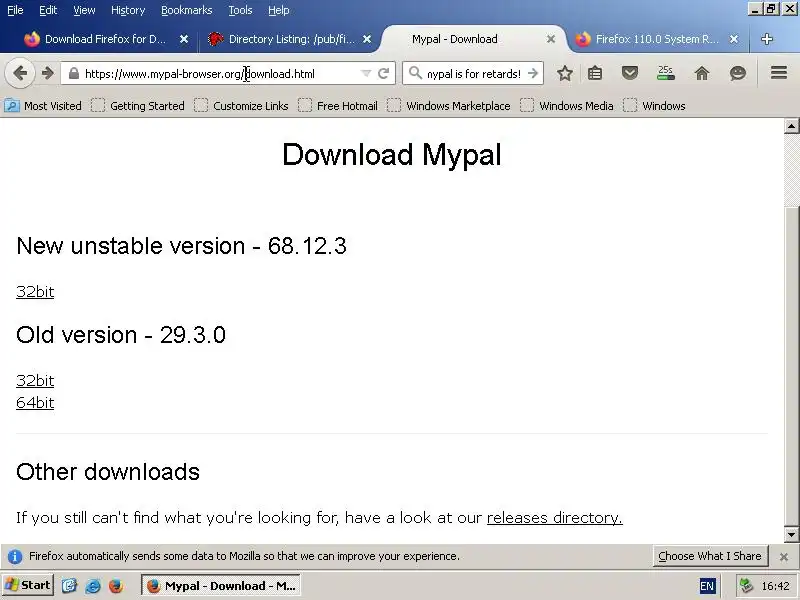Open a new tab with plus button
This screenshot has height=600, width=800.
766,39
